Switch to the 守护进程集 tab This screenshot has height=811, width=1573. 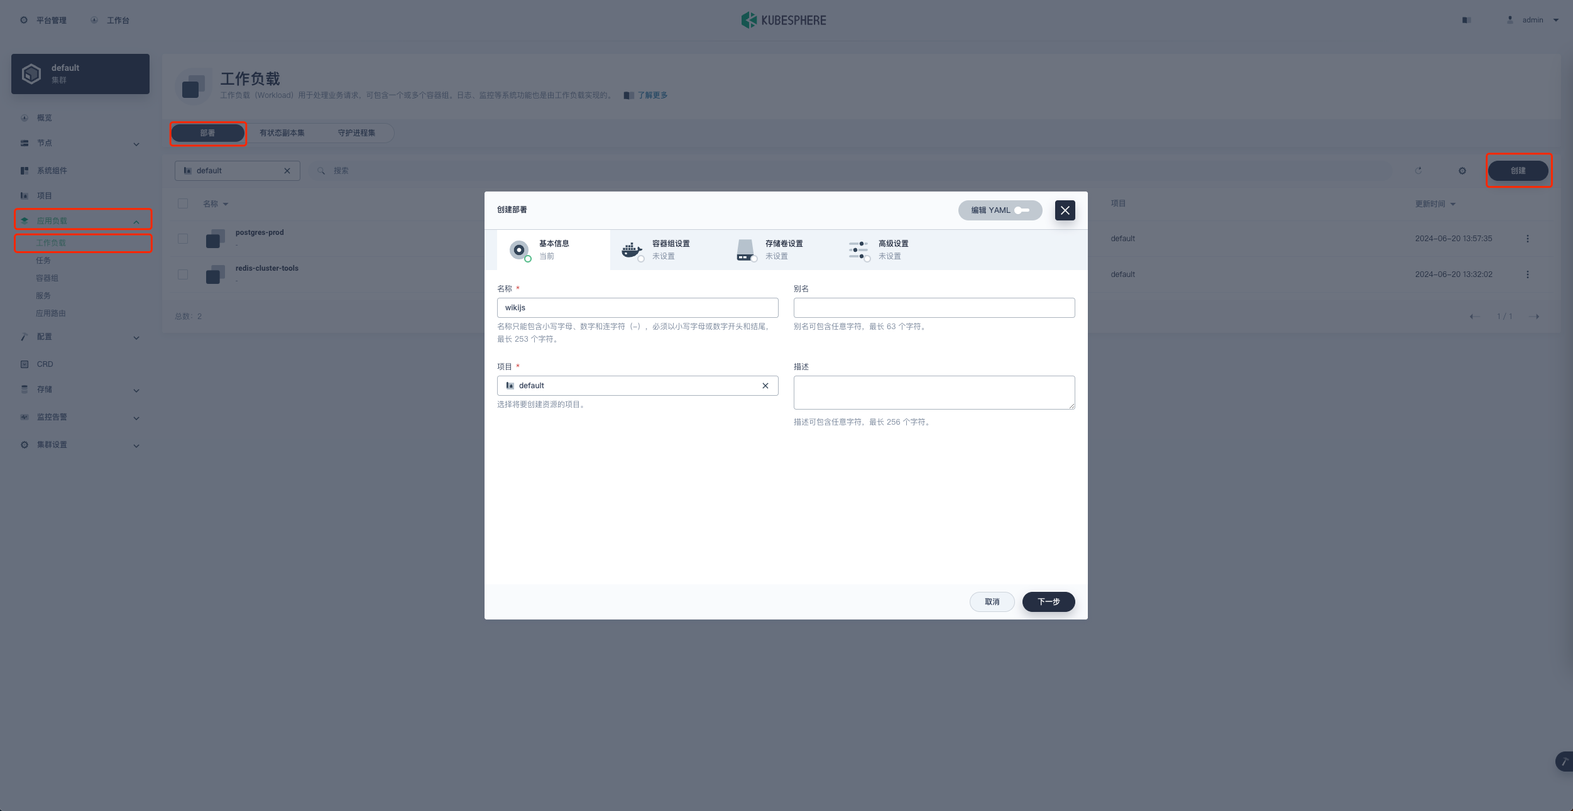[x=356, y=133]
